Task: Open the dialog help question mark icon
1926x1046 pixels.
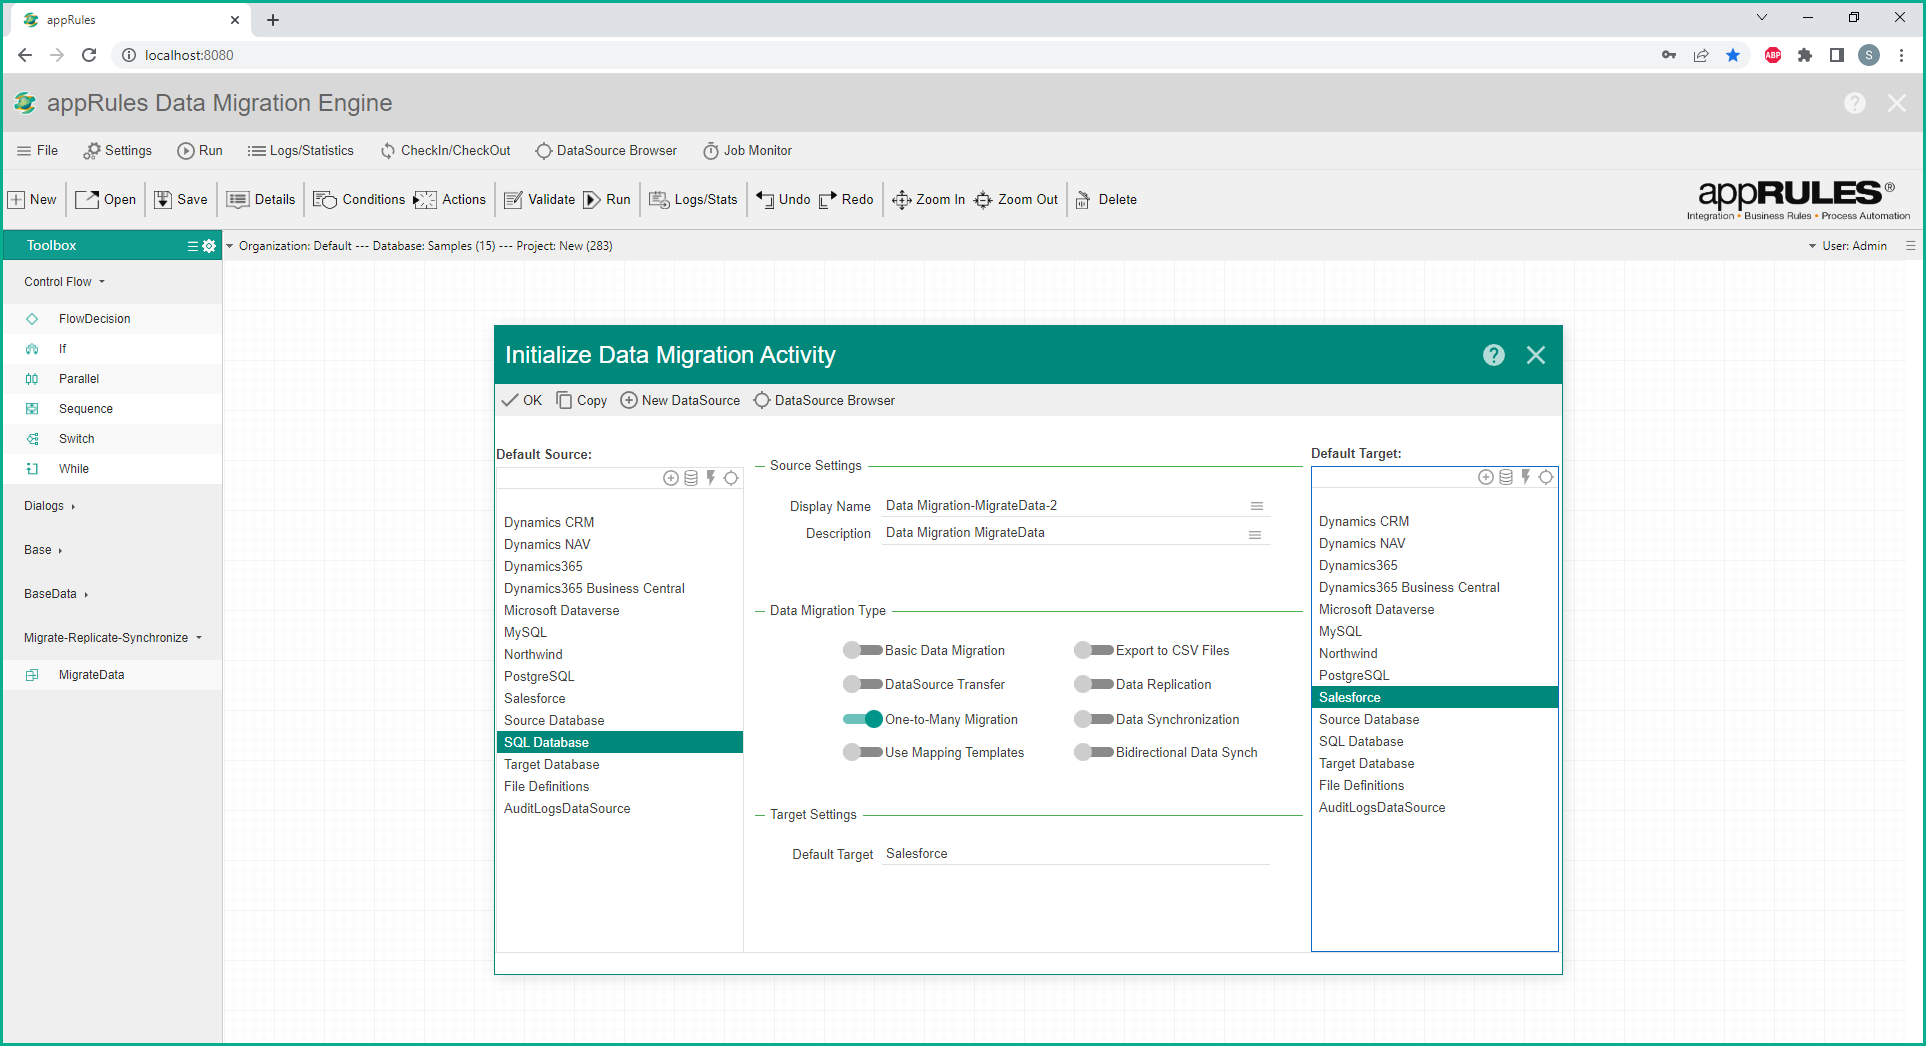Action: 1493,355
